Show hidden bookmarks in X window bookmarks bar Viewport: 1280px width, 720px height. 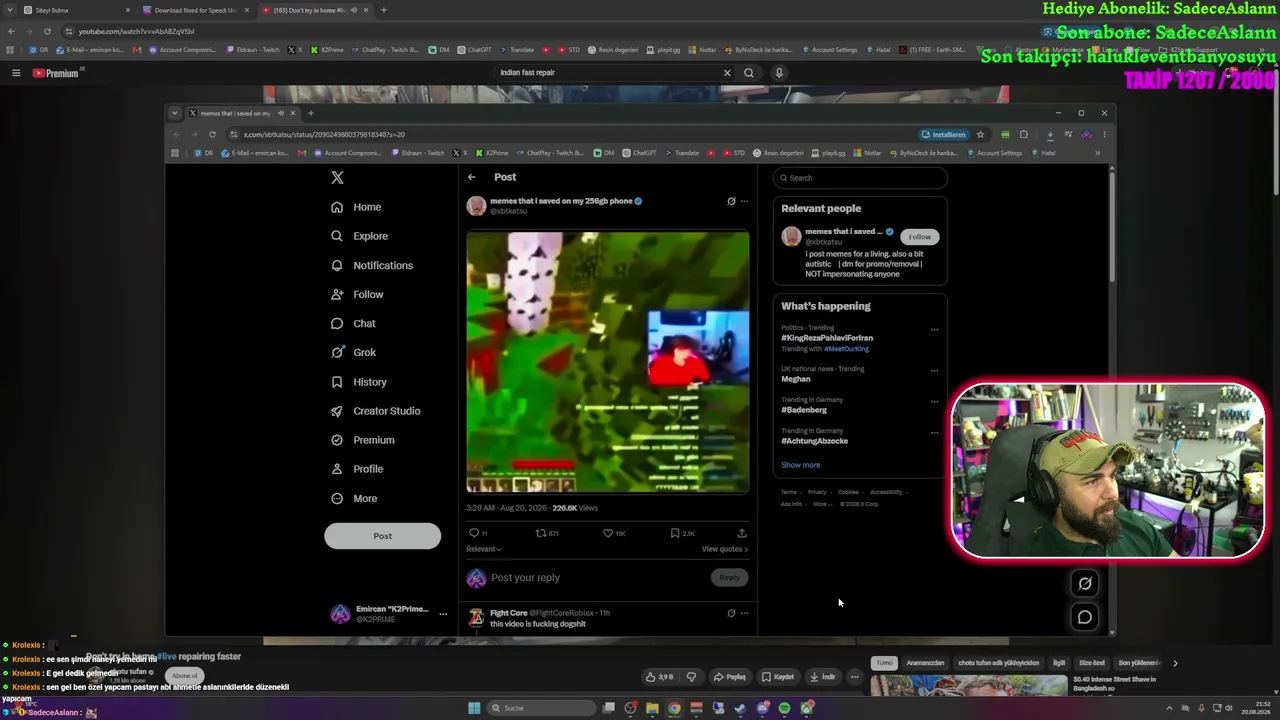(x=1097, y=153)
